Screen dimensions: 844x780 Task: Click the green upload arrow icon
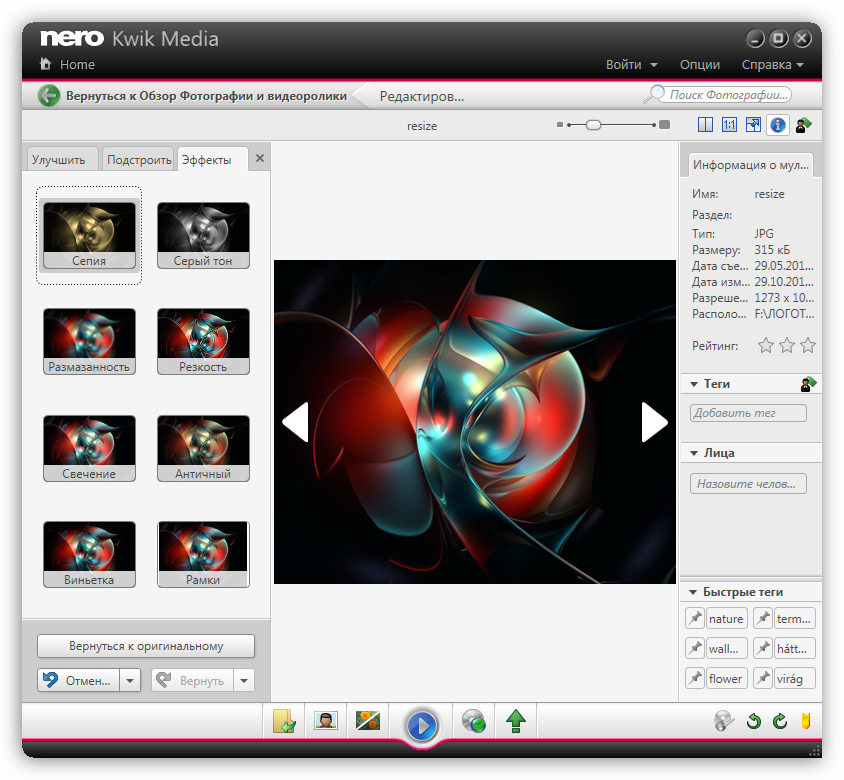(x=516, y=721)
